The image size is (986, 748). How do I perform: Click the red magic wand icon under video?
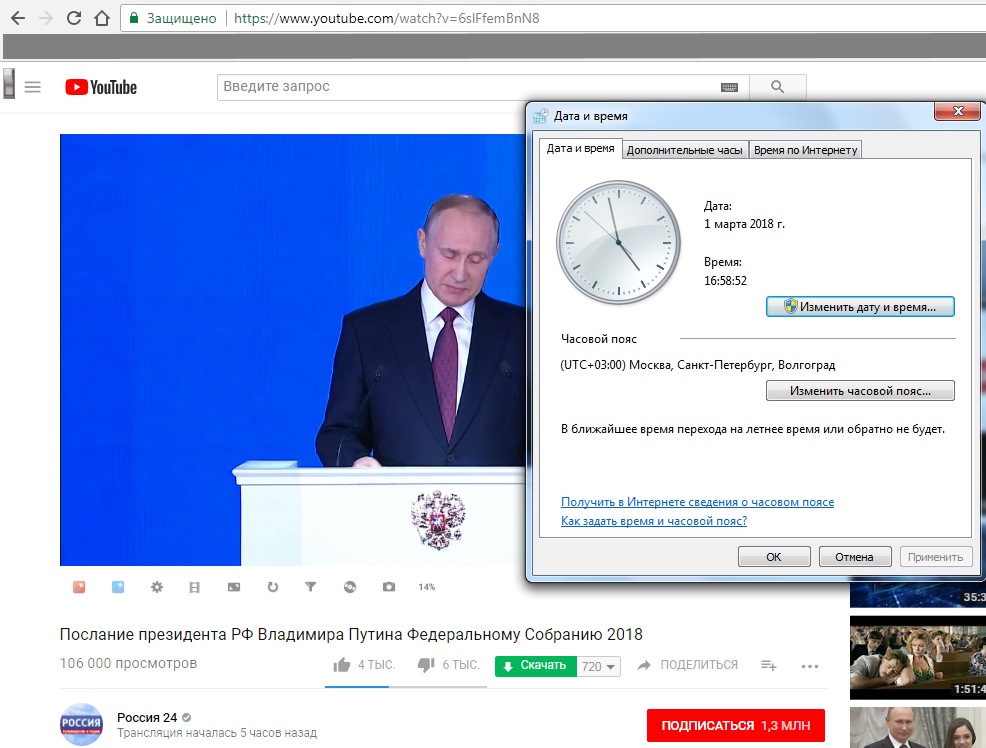click(79, 586)
